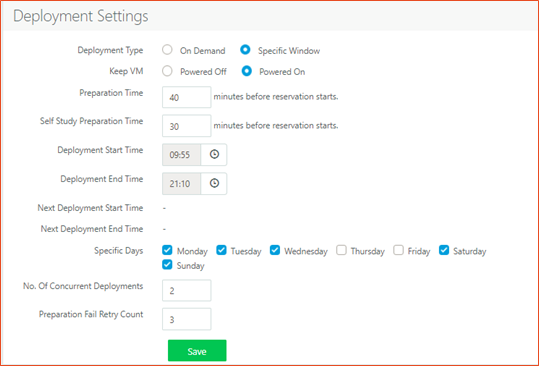Image resolution: width=539 pixels, height=366 pixels.
Task: Click the Deployment End Time field 21:10
Action: (x=182, y=184)
